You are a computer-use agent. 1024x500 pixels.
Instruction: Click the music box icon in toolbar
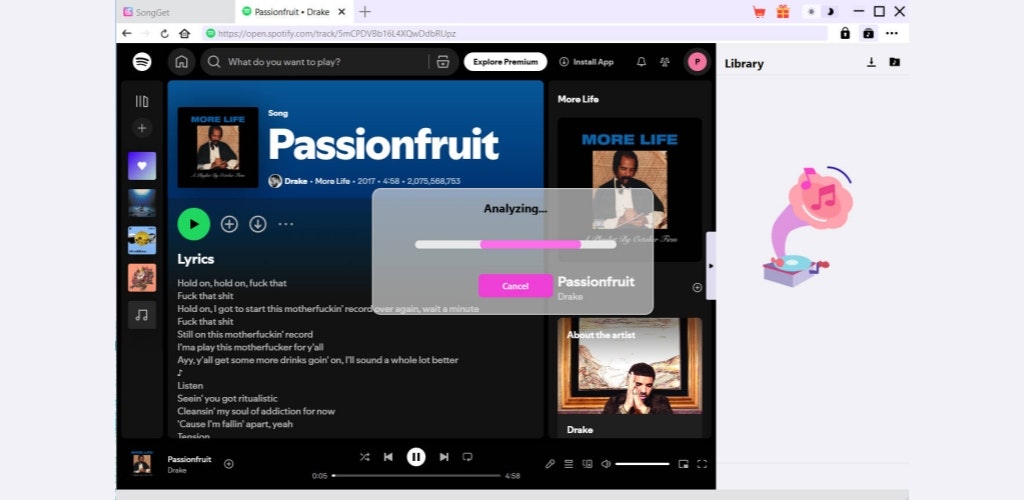tap(868, 33)
